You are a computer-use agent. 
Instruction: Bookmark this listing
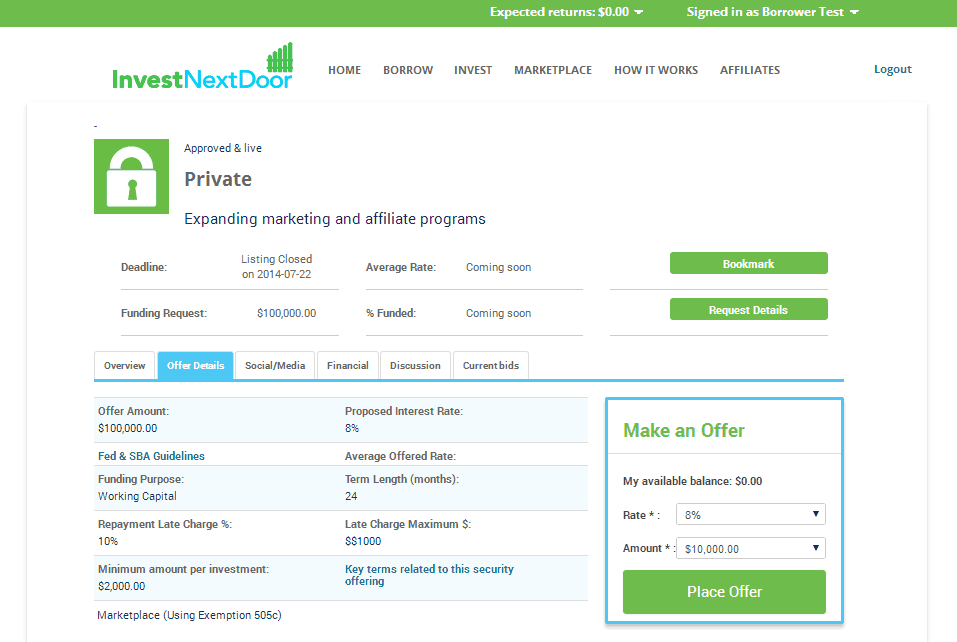(x=748, y=264)
